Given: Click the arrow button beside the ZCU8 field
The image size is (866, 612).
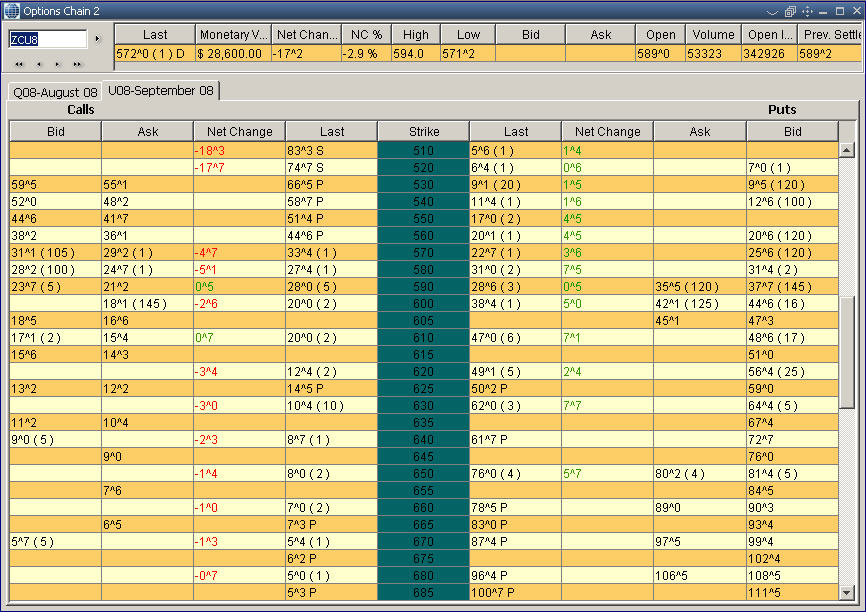Looking at the screenshot, I should pos(97,39).
